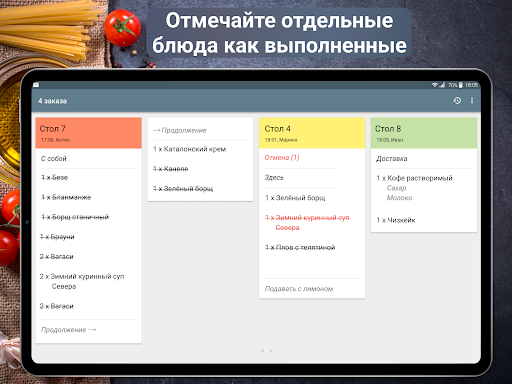Toggle done on '1 x Безе'
Screen dimensions: 512x384
click(54, 177)
